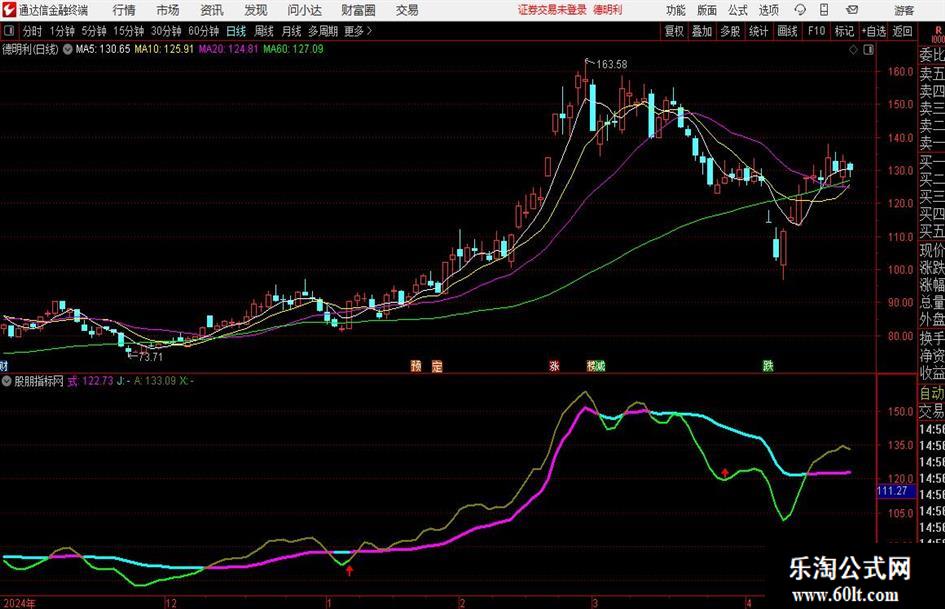
Task: Click the 财 marker at chart's left edge
Action: (4, 366)
